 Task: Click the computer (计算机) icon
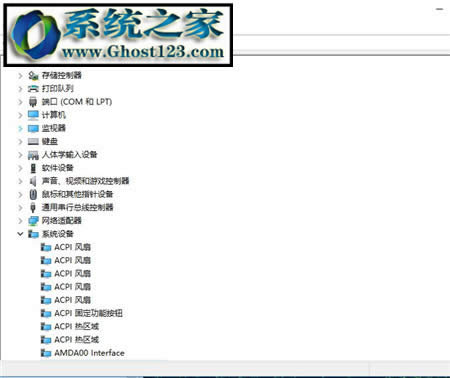click(x=33, y=115)
